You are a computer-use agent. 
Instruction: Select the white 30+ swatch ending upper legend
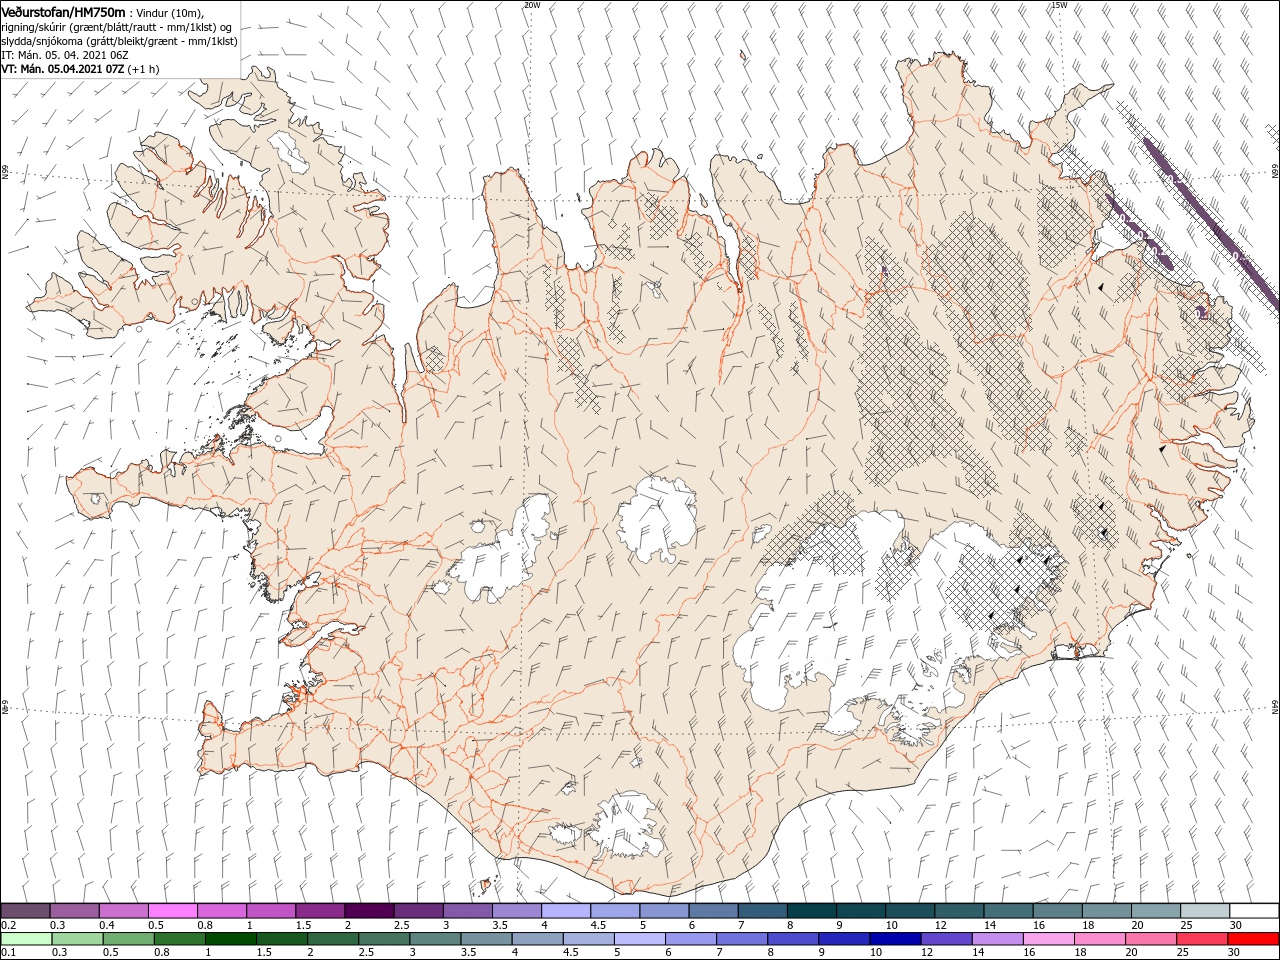pos(1255,911)
